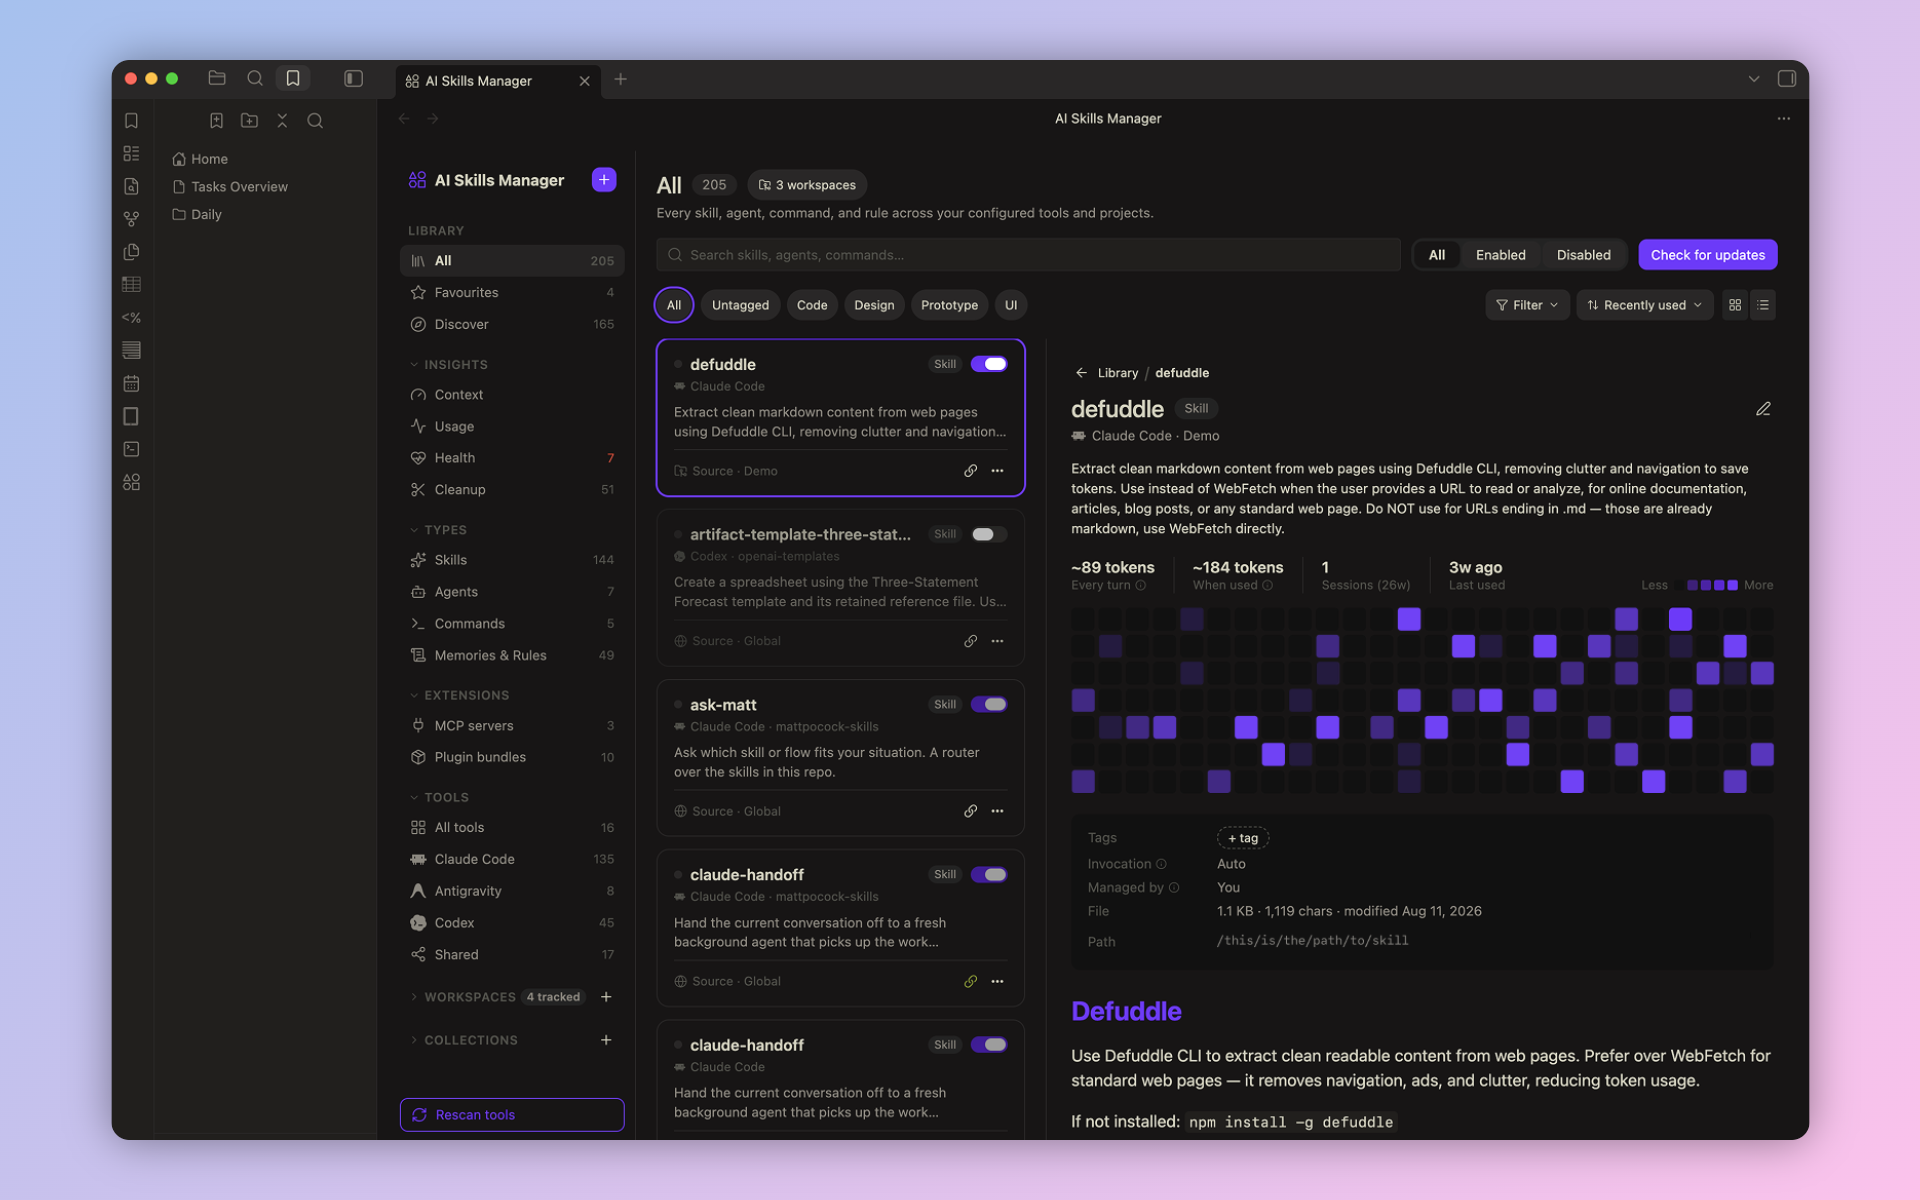Switch to list view layout
Screen dimensions: 1920x1200
click(x=1763, y=305)
